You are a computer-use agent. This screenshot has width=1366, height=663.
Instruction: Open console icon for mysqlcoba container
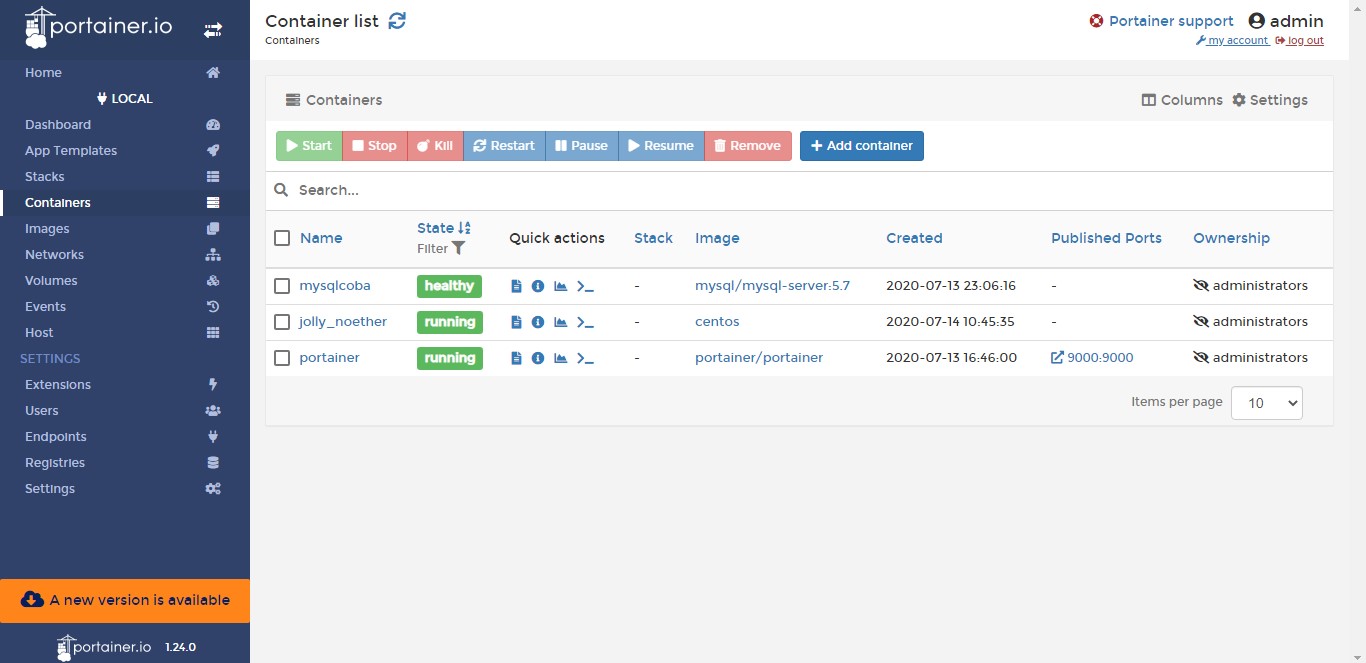[586, 286]
